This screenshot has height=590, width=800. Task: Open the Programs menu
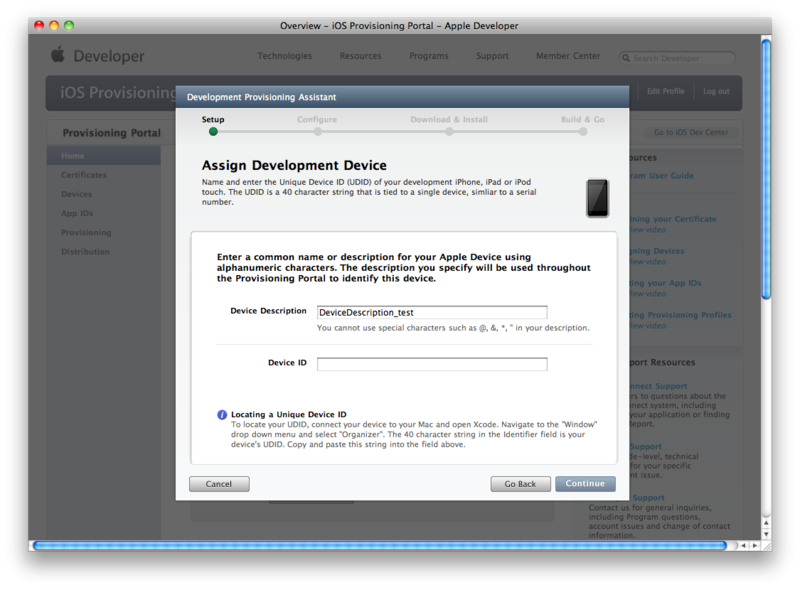click(429, 56)
